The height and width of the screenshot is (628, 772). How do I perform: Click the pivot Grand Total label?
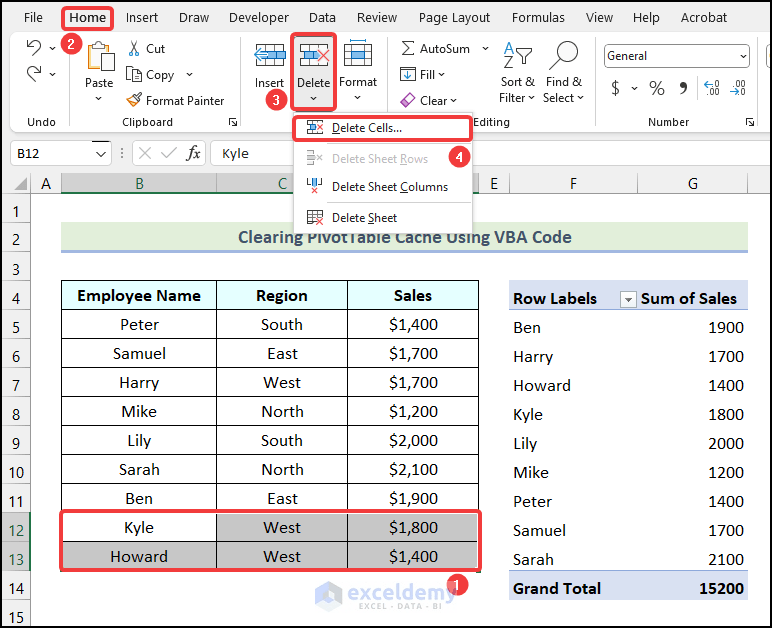[x=557, y=588]
